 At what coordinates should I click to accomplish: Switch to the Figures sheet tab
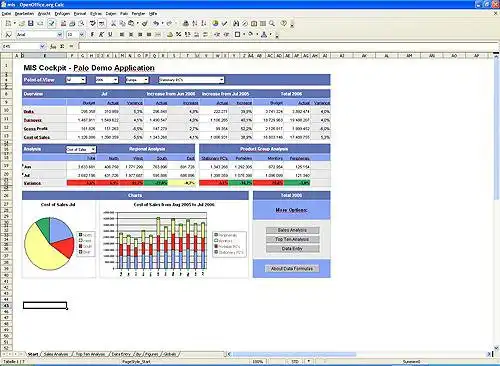point(152,354)
